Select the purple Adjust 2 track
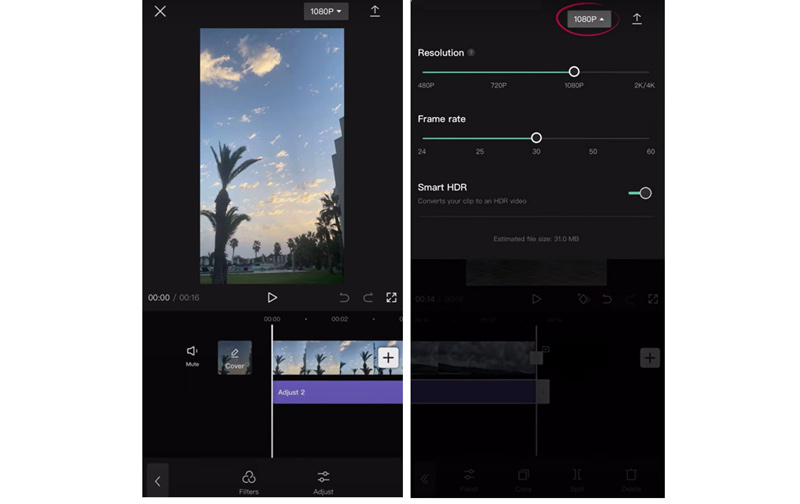The height and width of the screenshot is (504, 800). [x=337, y=392]
